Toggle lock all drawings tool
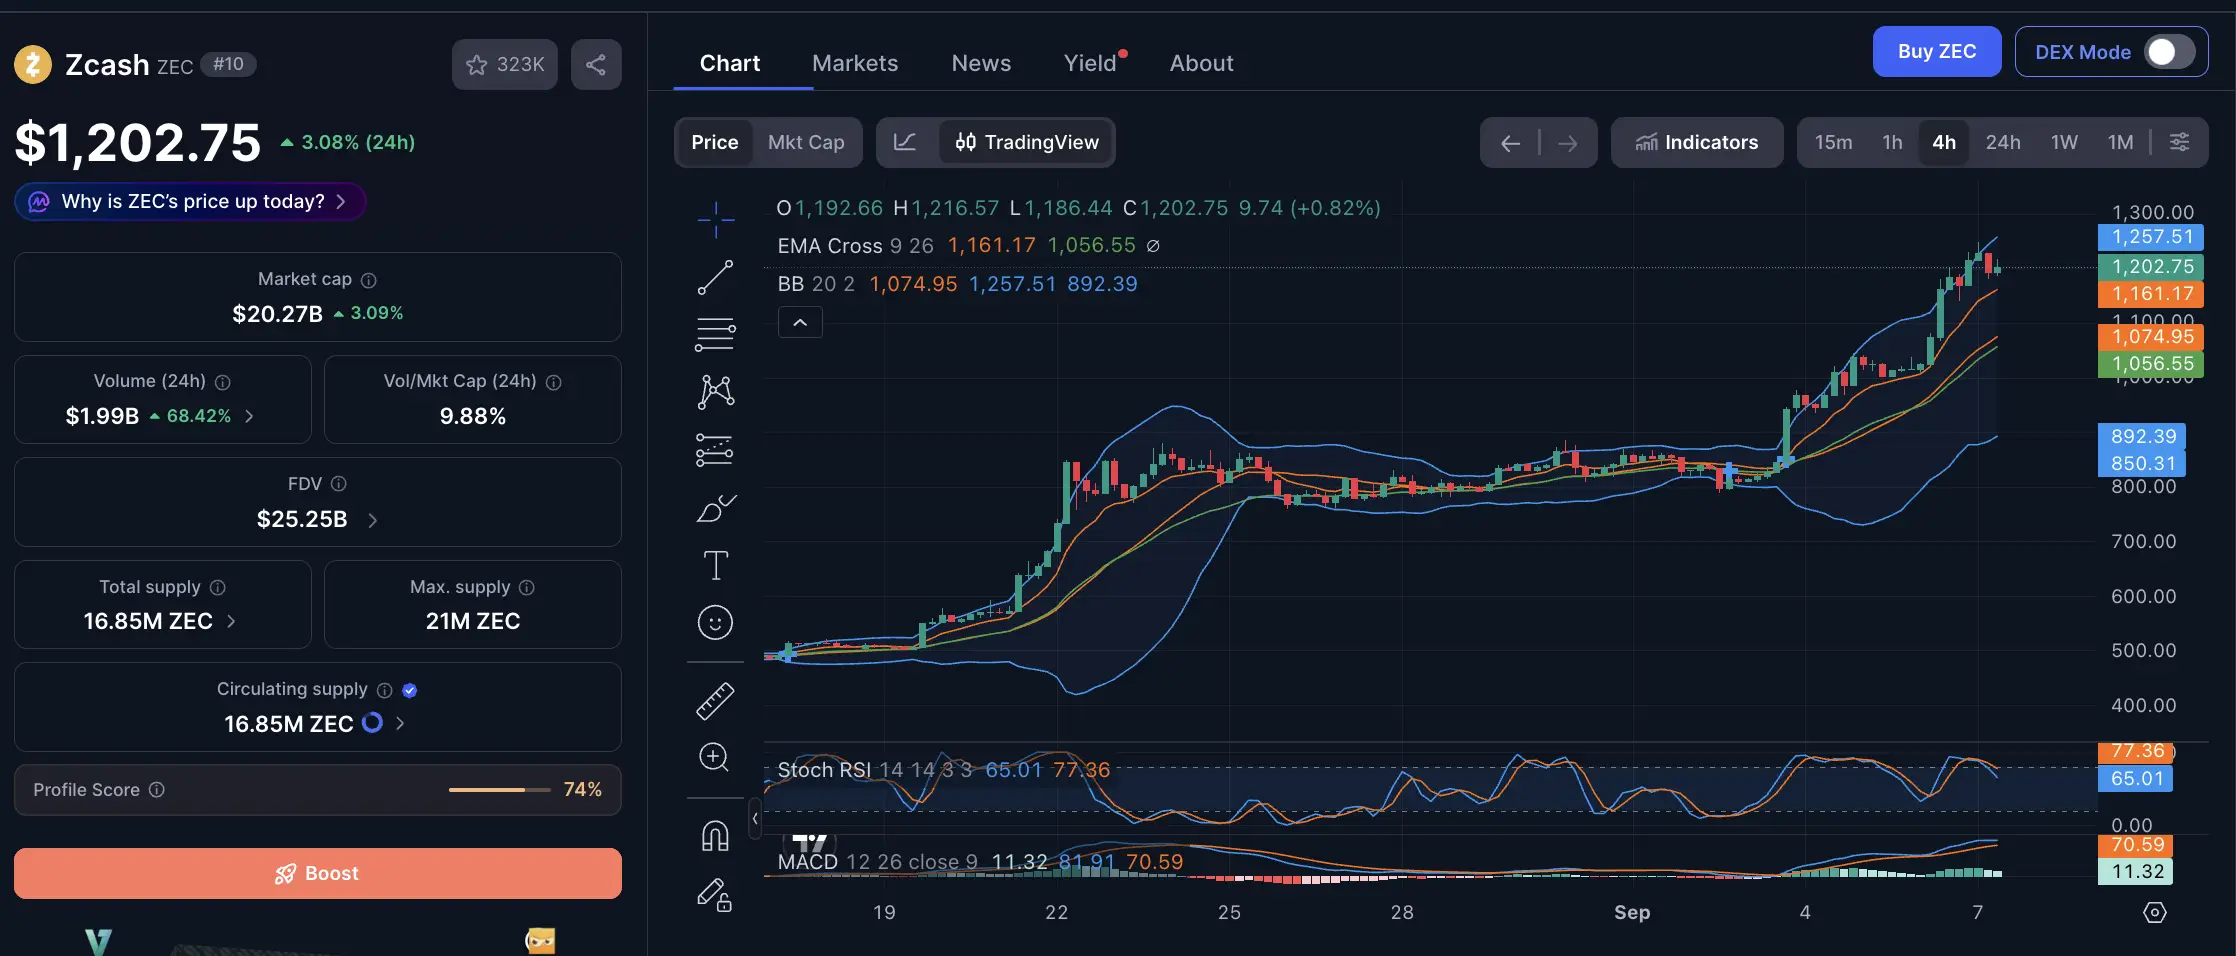Viewport: 2236px width, 956px height. pyautogui.click(x=714, y=894)
